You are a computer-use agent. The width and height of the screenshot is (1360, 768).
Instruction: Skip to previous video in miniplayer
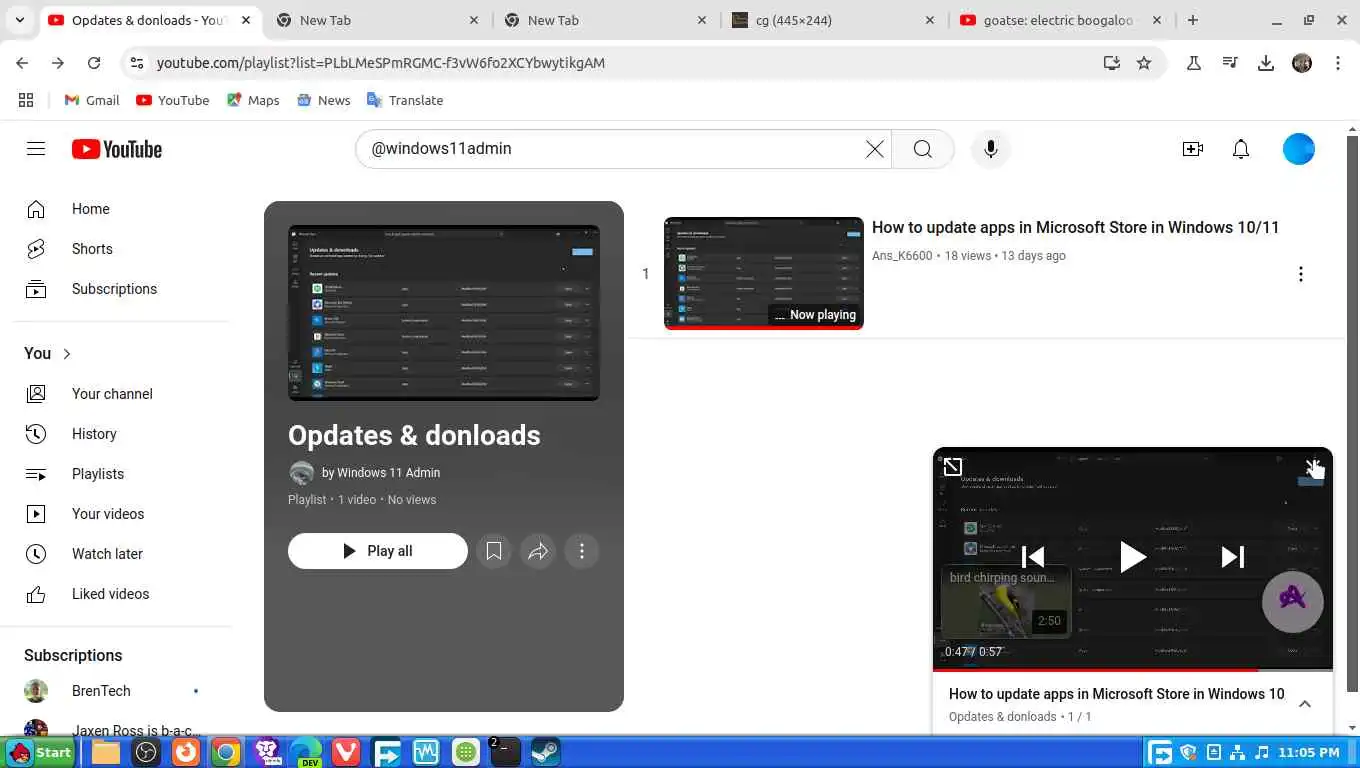coord(1033,557)
